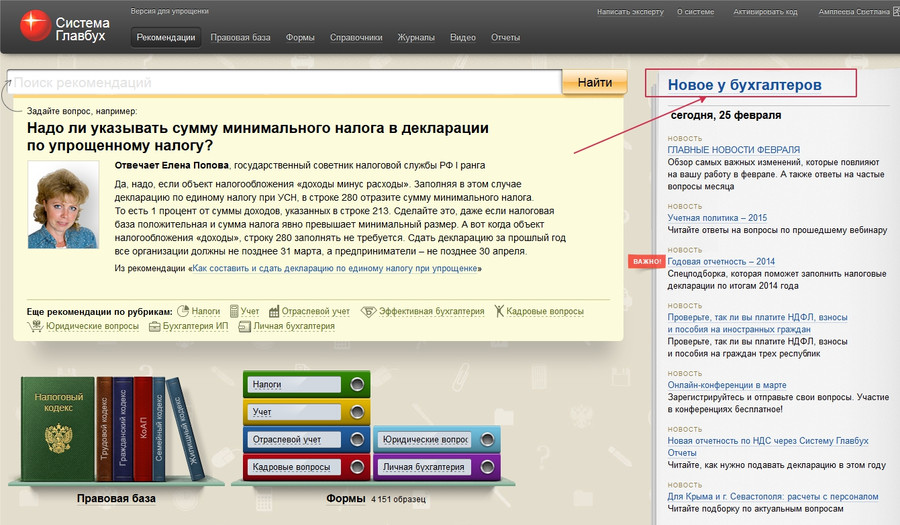Click the ВАЖНО! red badge
Viewport: 900px width, 525px height.
pos(647,261)
